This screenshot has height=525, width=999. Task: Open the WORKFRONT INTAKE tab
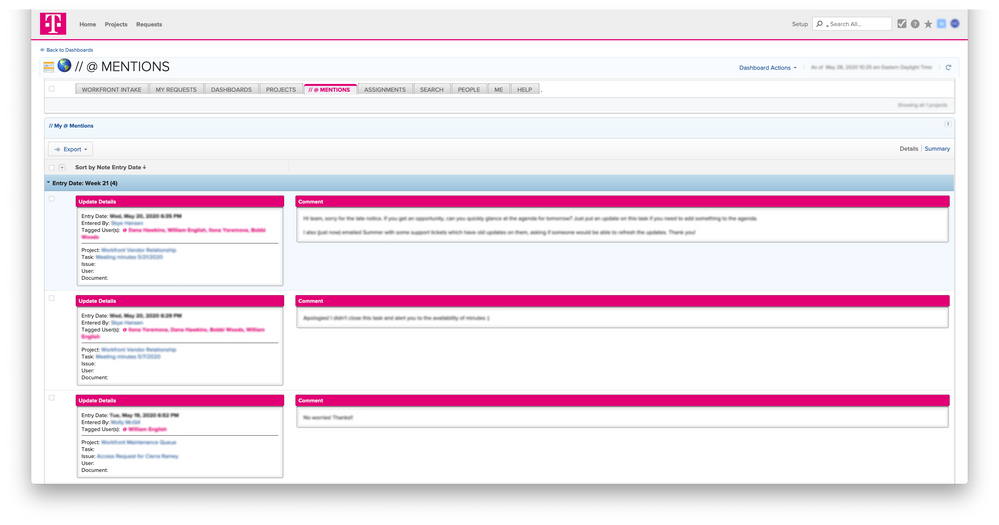111,90
